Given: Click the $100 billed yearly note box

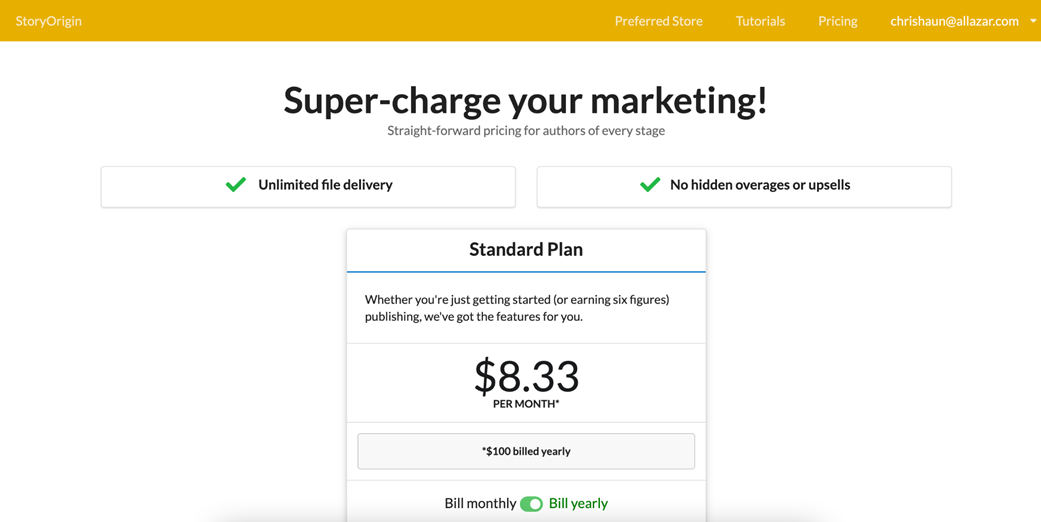Looking at the screenshot, I should point(526,451).
